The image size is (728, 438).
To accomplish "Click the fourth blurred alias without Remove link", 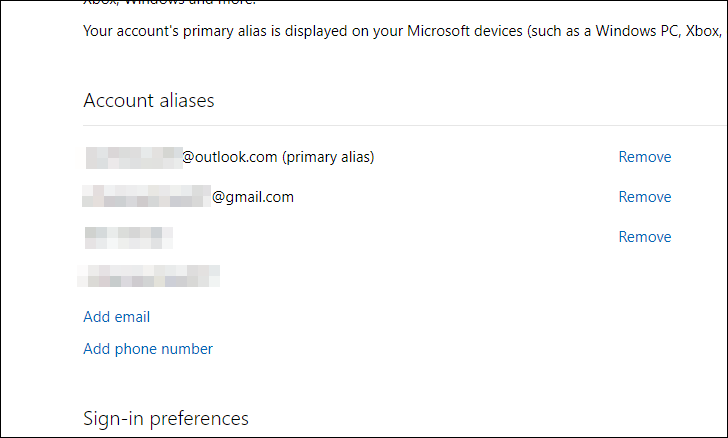I will tap(149, 276).
